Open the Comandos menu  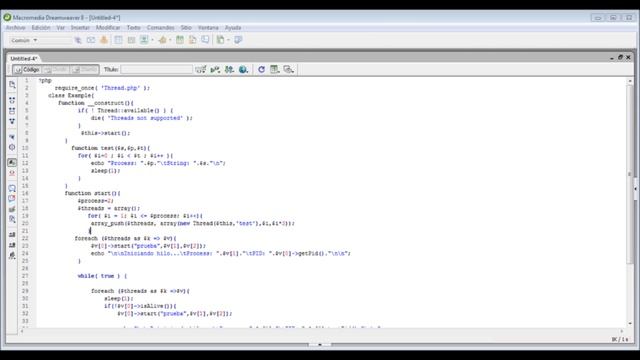click(160, 27)
